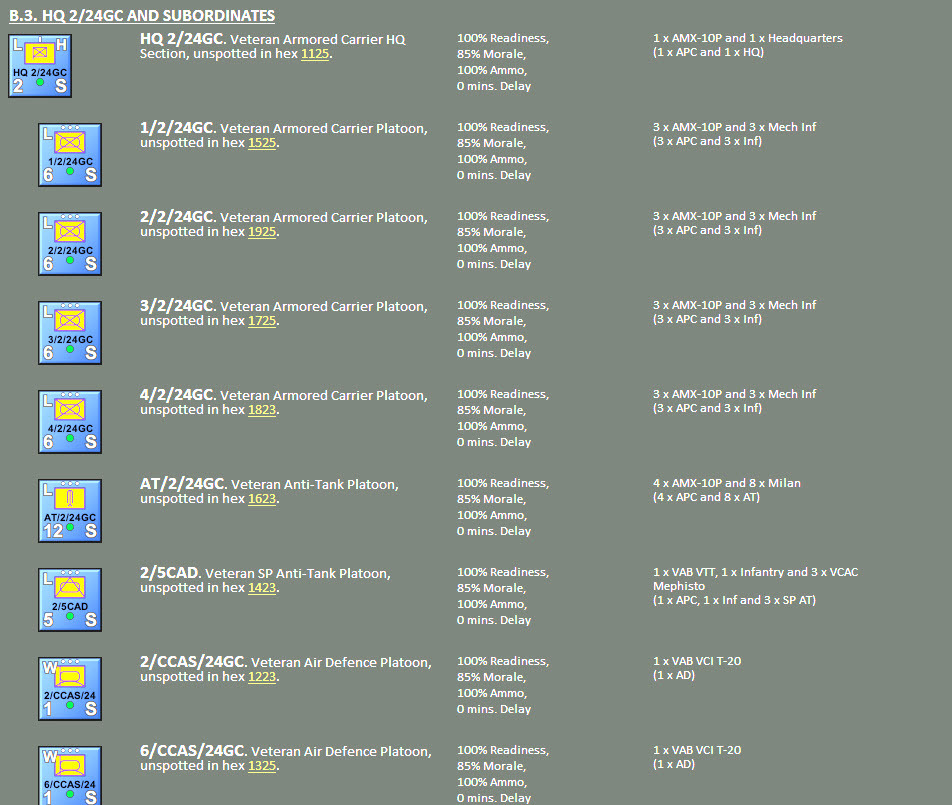Click the bold 1/2/24GC unit title
Screen dimensions: 952x805
178,128
